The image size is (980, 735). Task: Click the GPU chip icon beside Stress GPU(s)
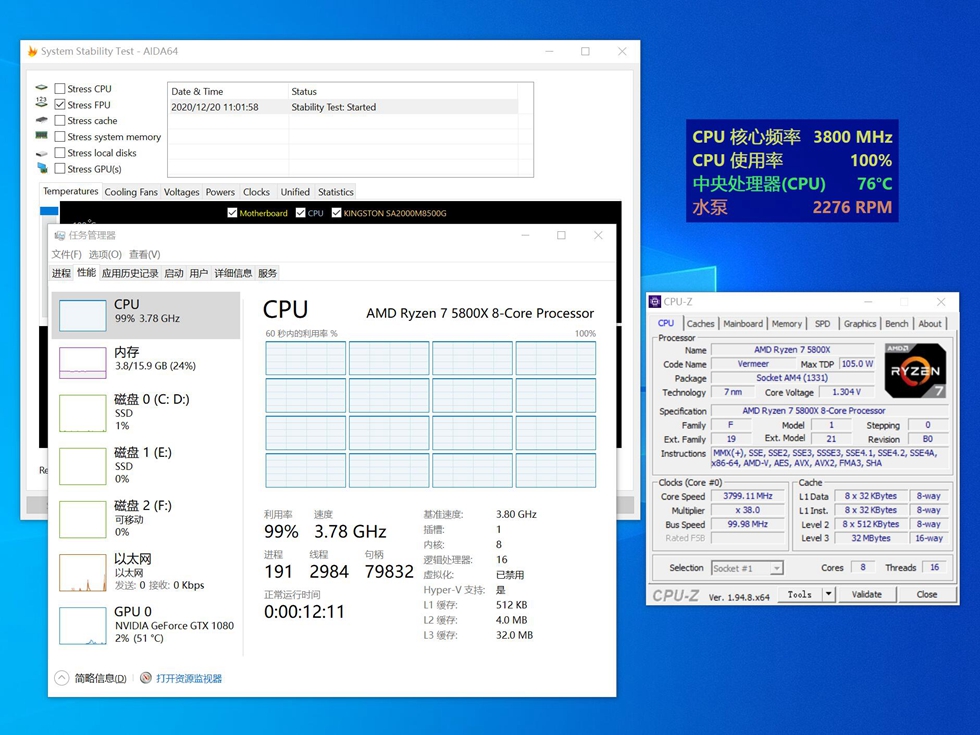tap(42, 169)
